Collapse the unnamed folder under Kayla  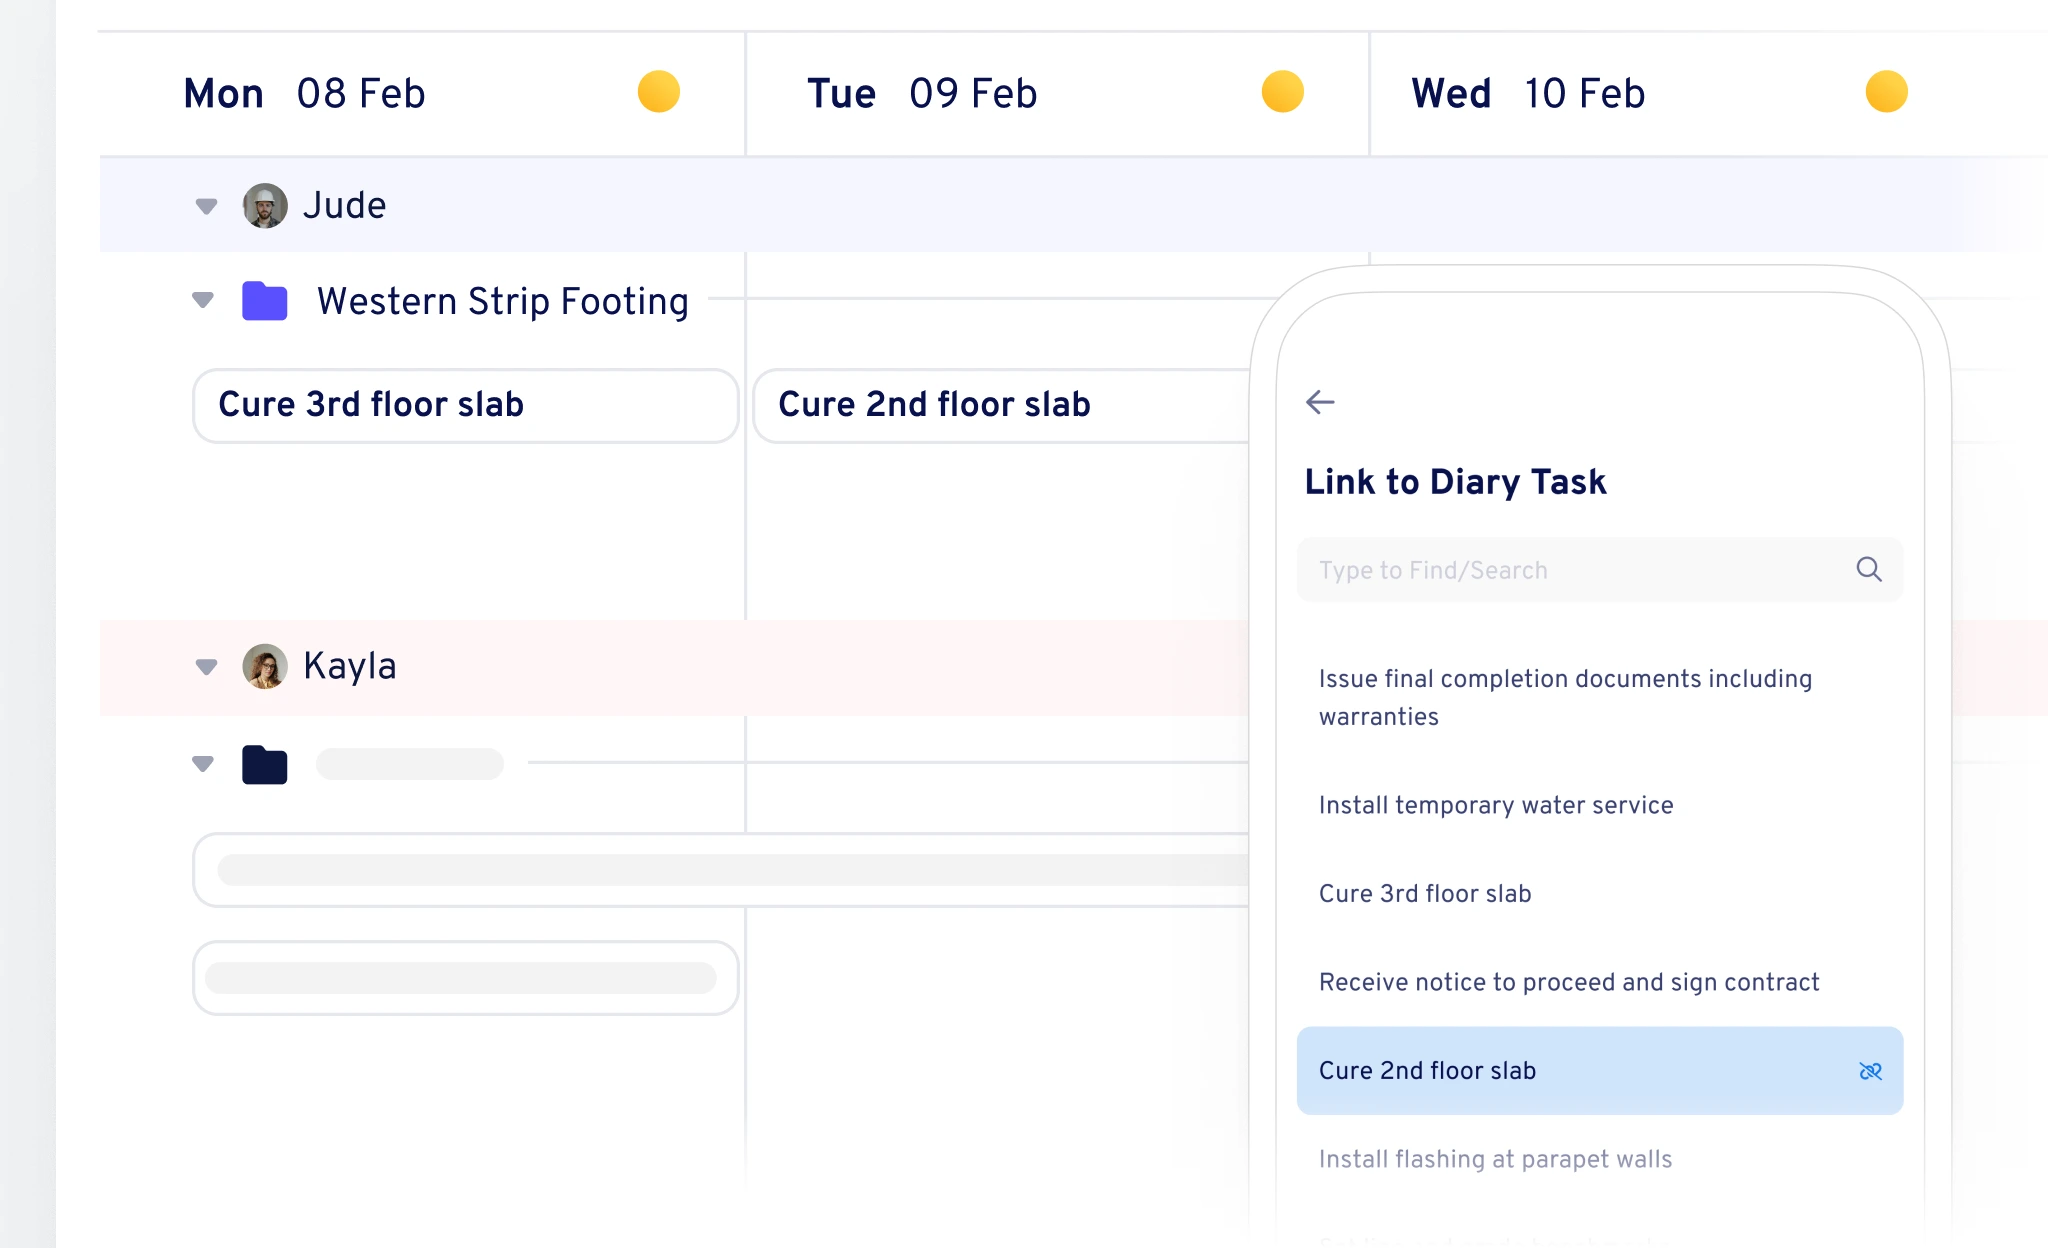203,764
